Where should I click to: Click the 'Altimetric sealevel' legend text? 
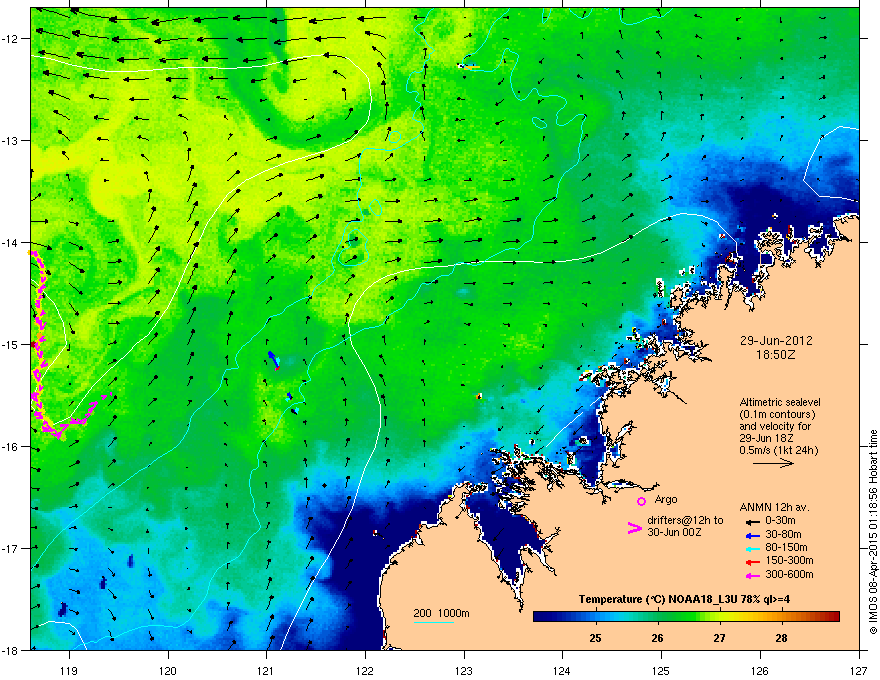point(780,402)
